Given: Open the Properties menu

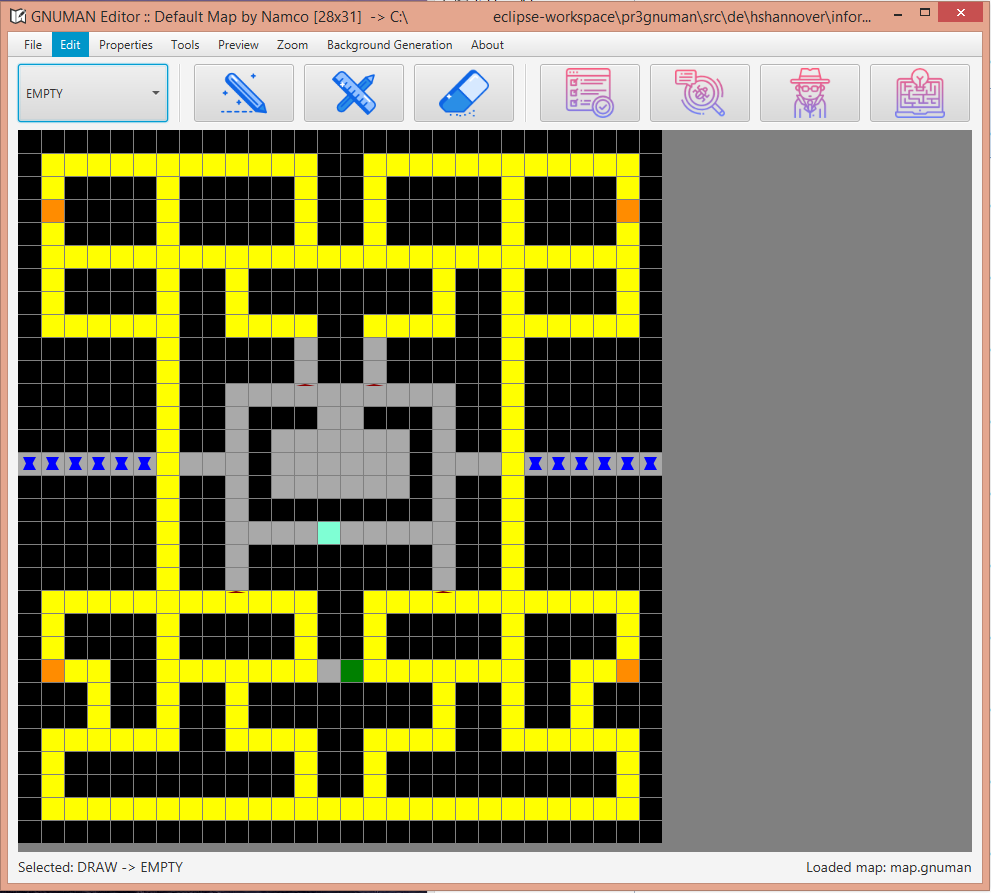Looking at the screenshot, I should (126, 45).
